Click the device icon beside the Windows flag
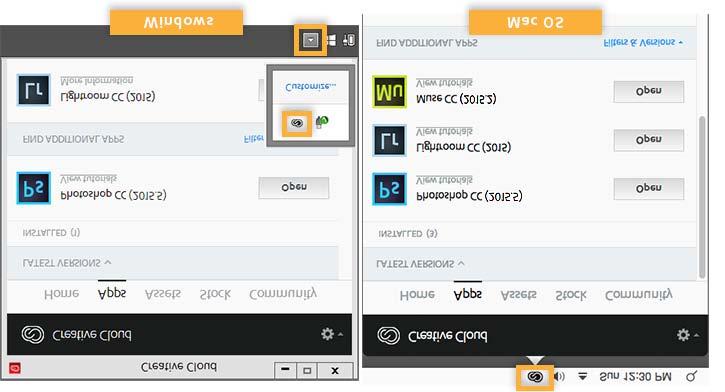This screenshot has height=392, width=725. pos(349,41)
